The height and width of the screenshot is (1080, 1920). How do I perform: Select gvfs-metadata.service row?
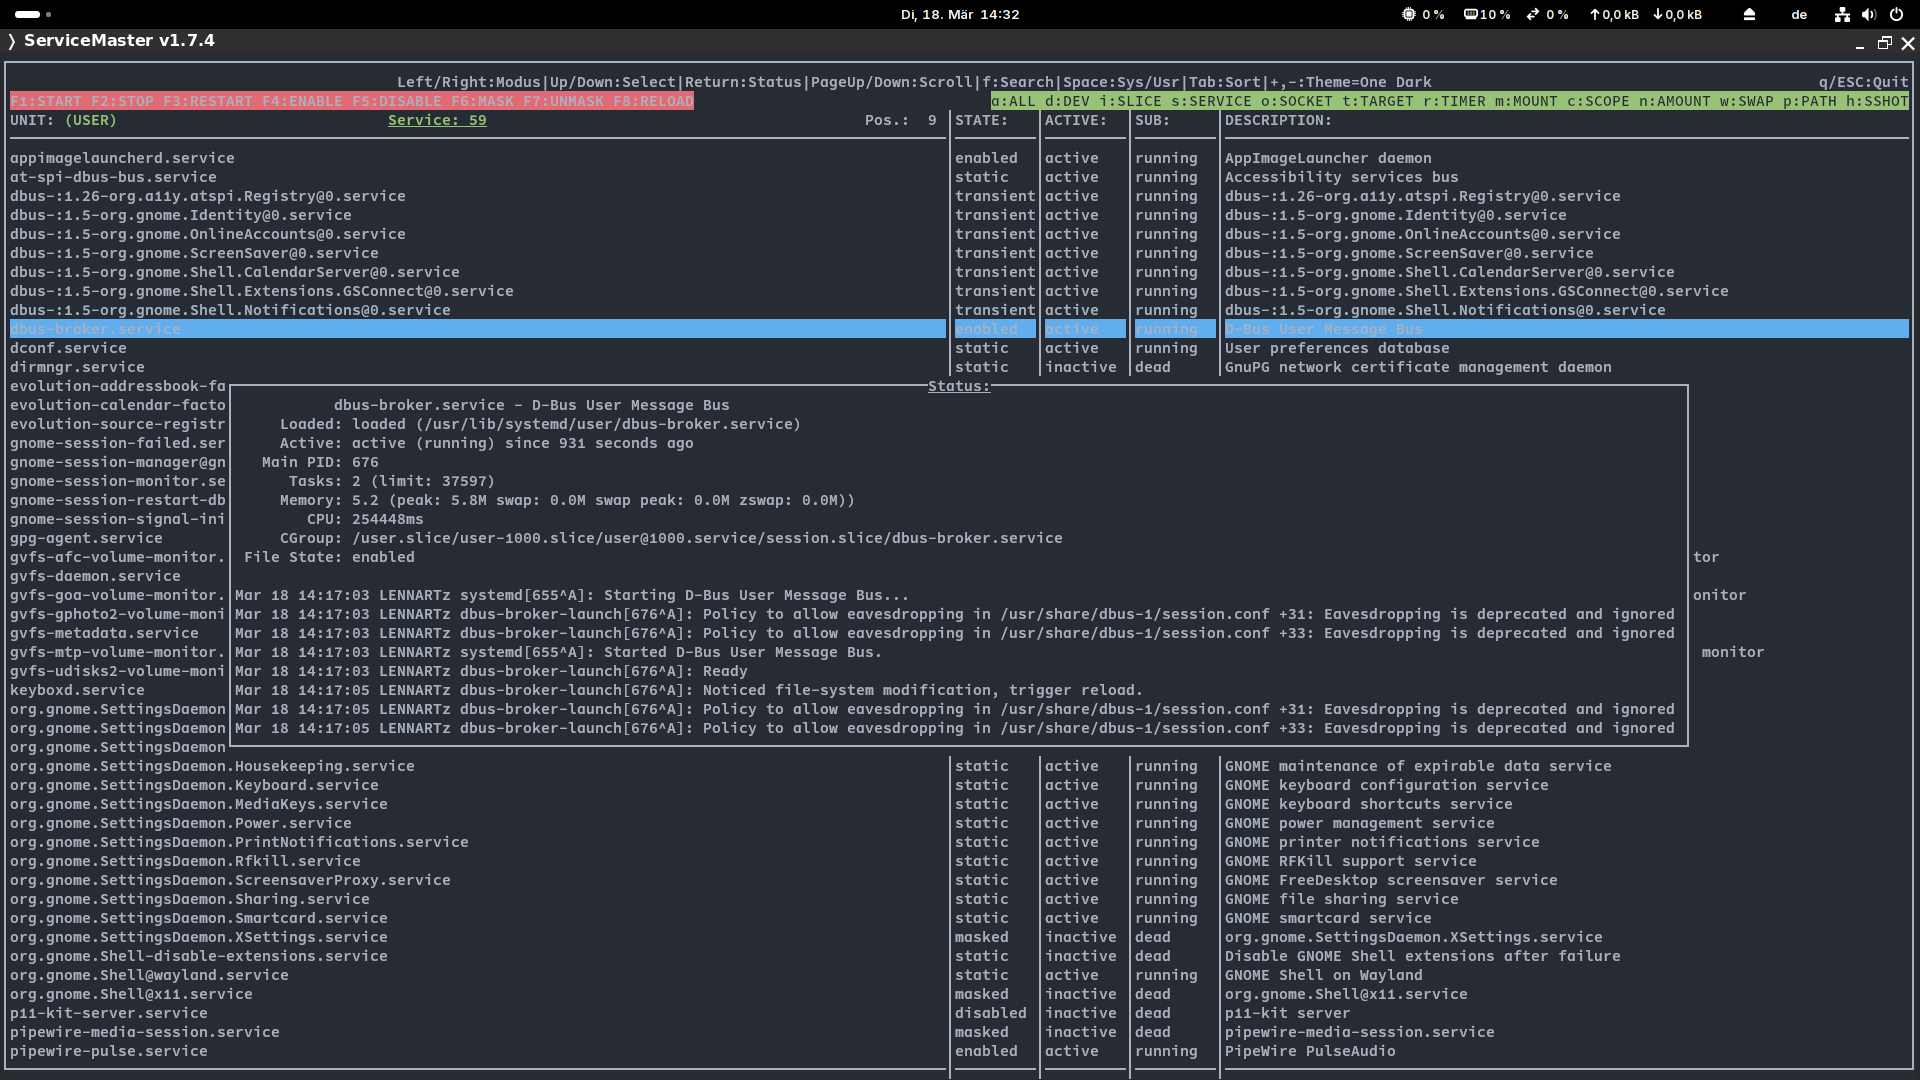tap(104, 633)
